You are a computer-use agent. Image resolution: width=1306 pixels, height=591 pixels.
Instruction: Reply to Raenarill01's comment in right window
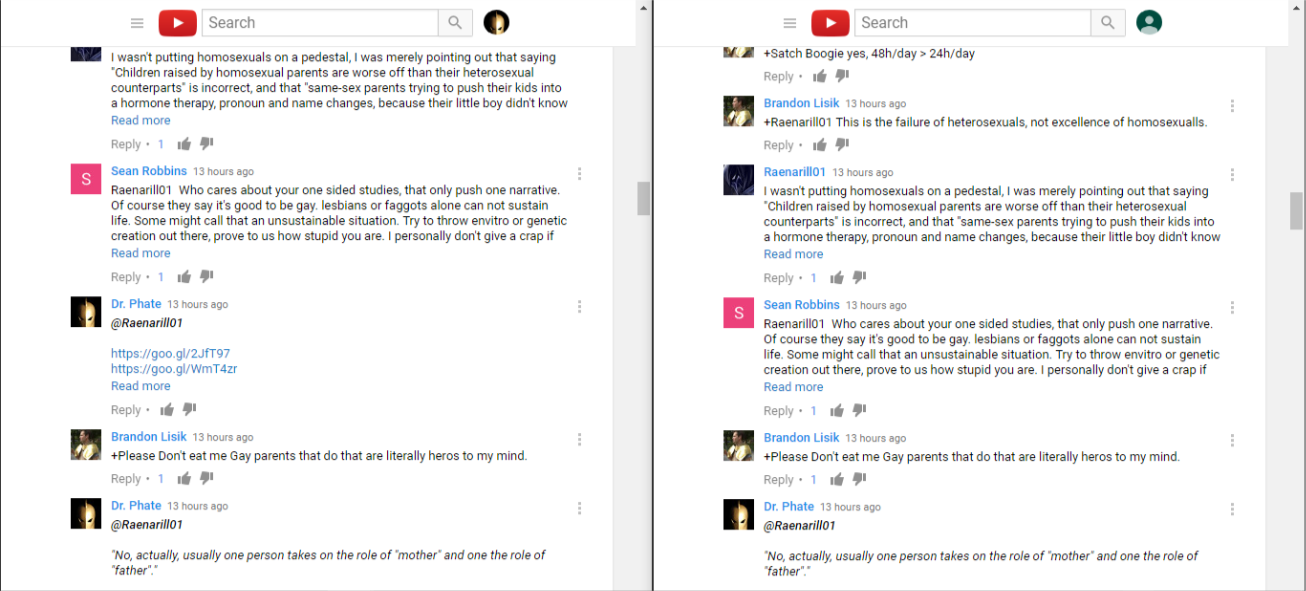click(779, 278)
